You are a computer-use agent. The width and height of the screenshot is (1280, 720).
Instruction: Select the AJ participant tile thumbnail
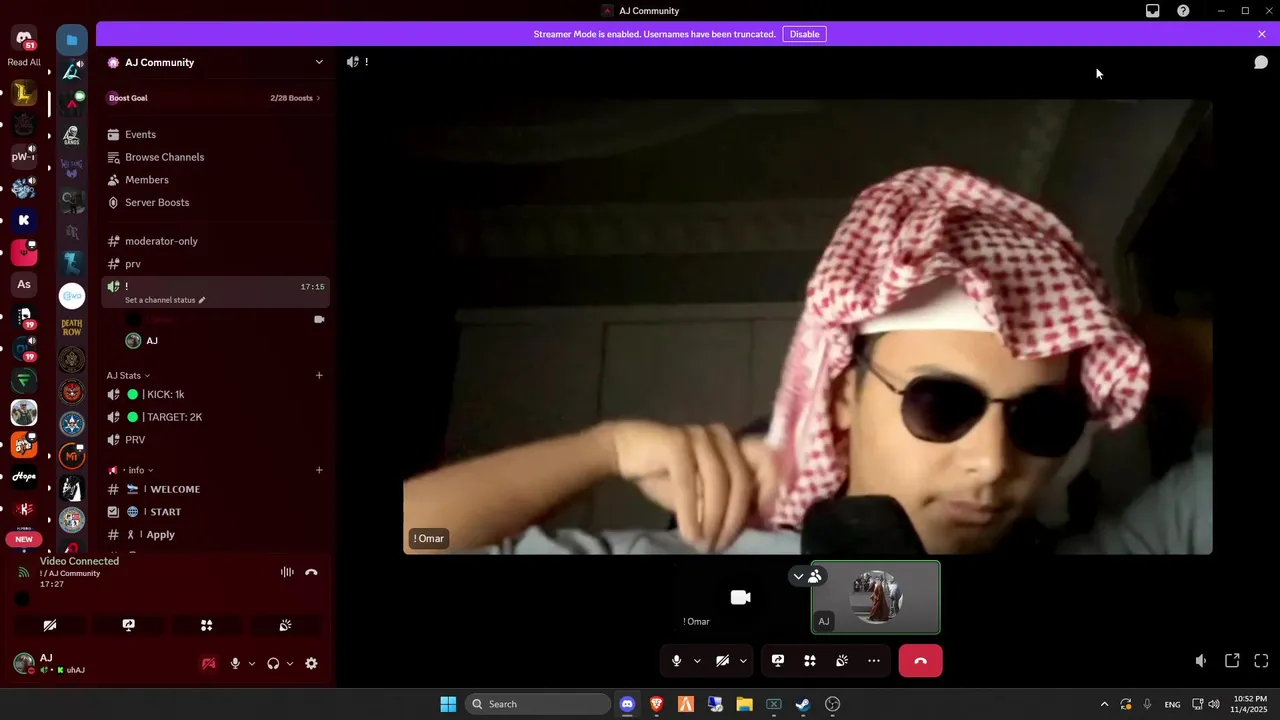click(876, 597)
